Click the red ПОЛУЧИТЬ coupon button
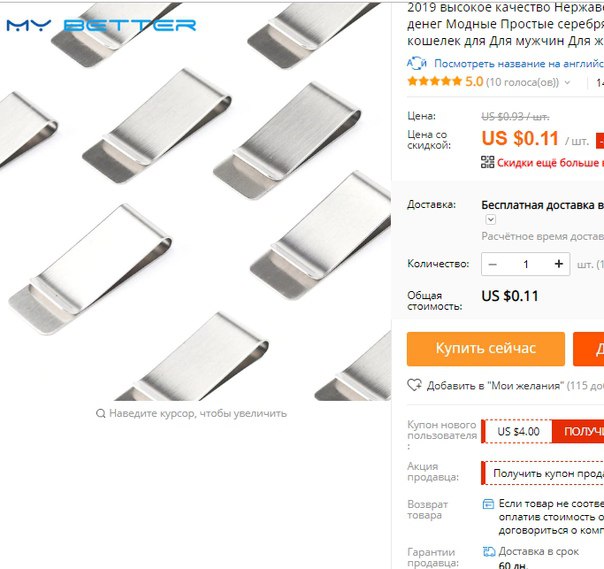Screen dimensions: 604x569 [x=578, y=431]
